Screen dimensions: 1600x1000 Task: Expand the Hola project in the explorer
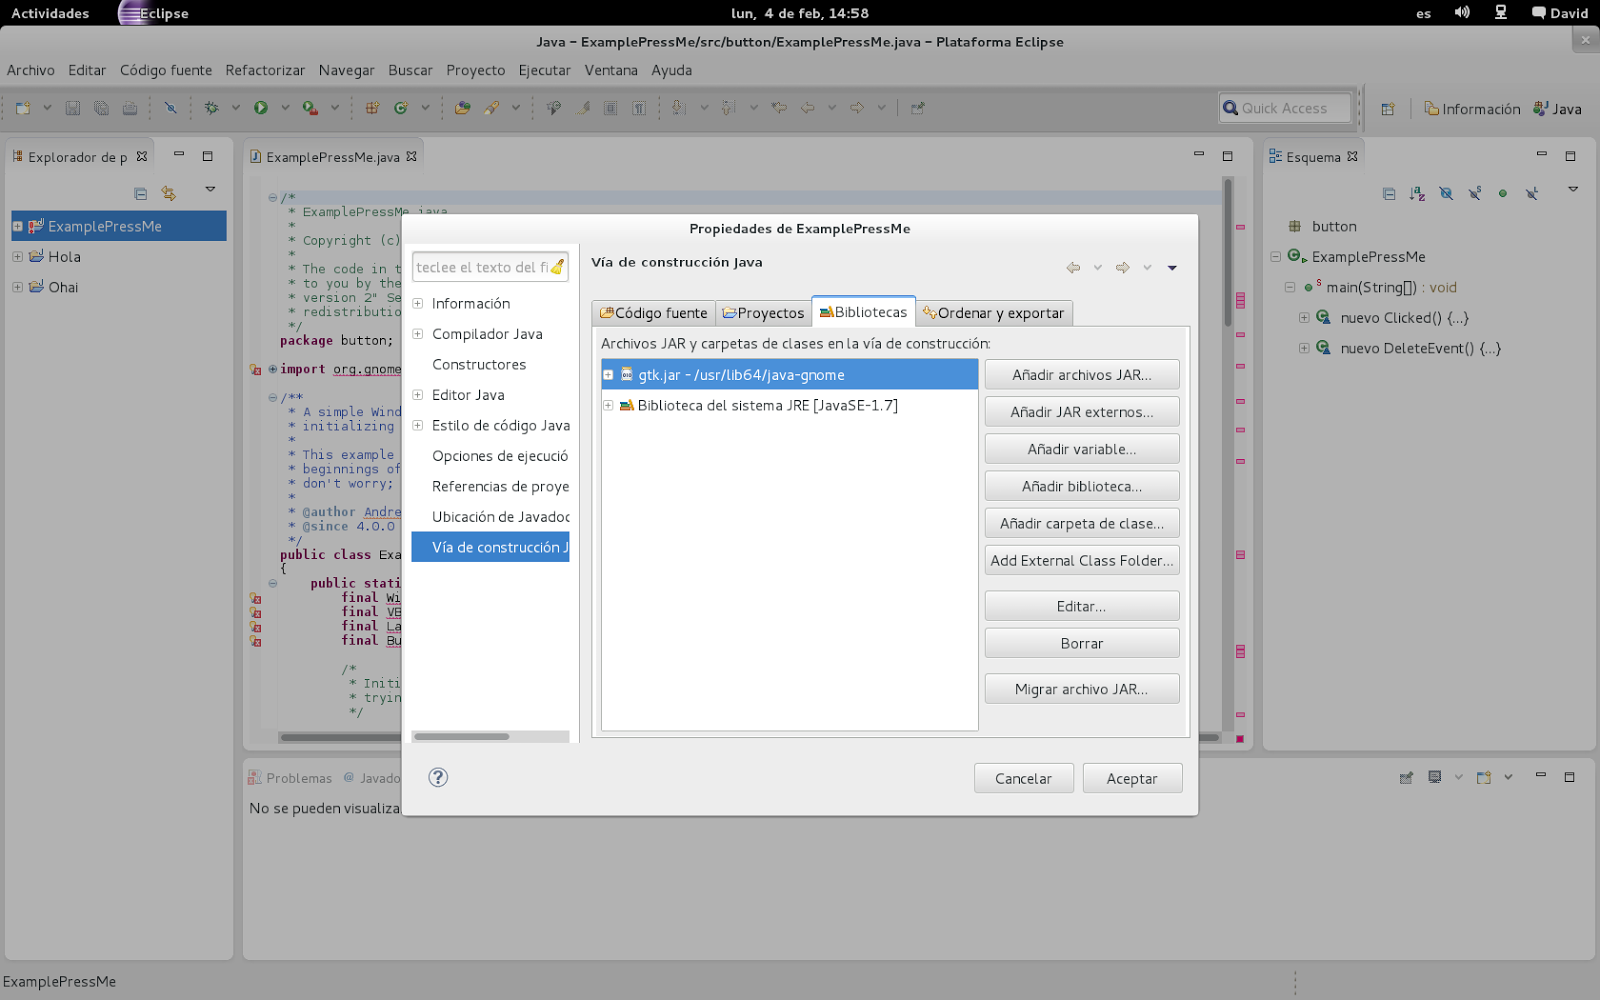pos(17,256)
